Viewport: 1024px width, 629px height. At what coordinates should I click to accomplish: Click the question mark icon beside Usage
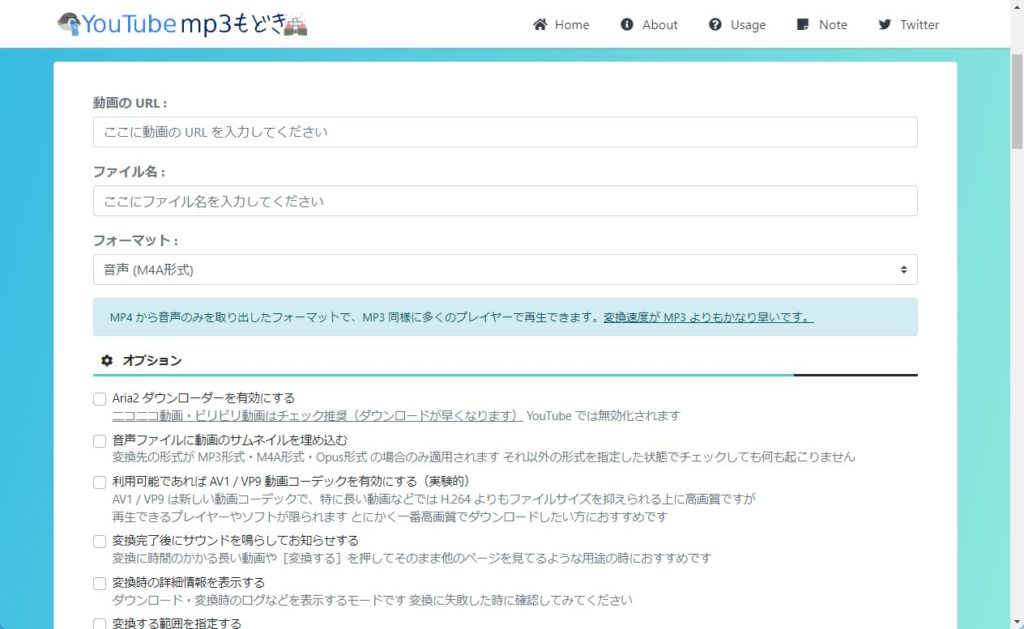point(715,25)
